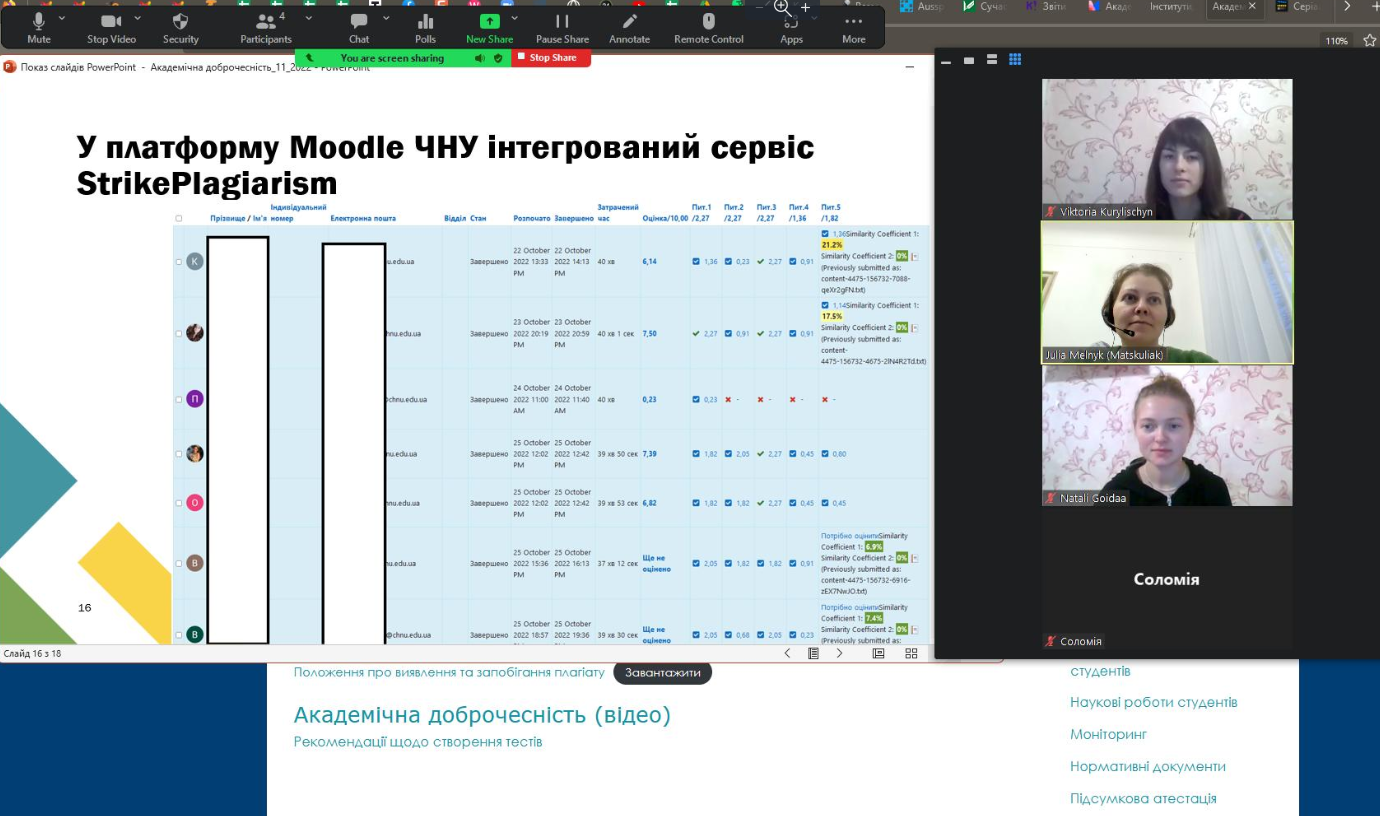The image size is (1380, 816).
Task: Pause Share in the Zoom toolbar
Action: [562, 28]
